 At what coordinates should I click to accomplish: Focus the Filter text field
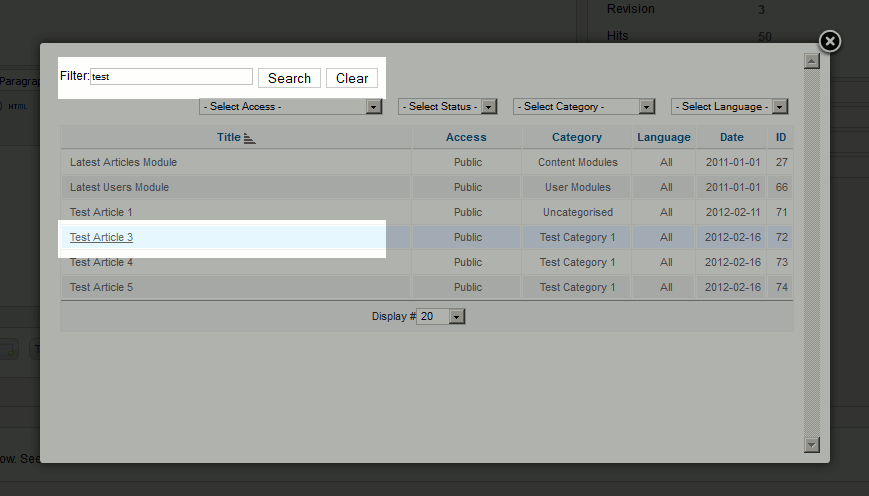point(171,76)
